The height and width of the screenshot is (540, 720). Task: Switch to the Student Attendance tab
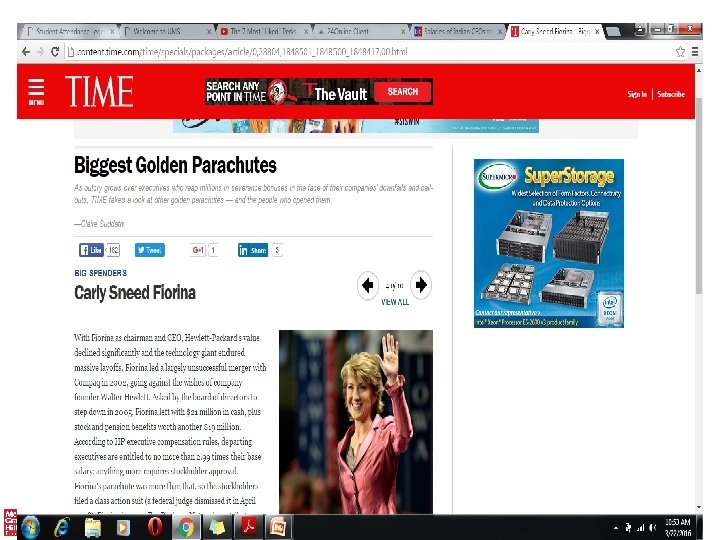pos(69,31)
